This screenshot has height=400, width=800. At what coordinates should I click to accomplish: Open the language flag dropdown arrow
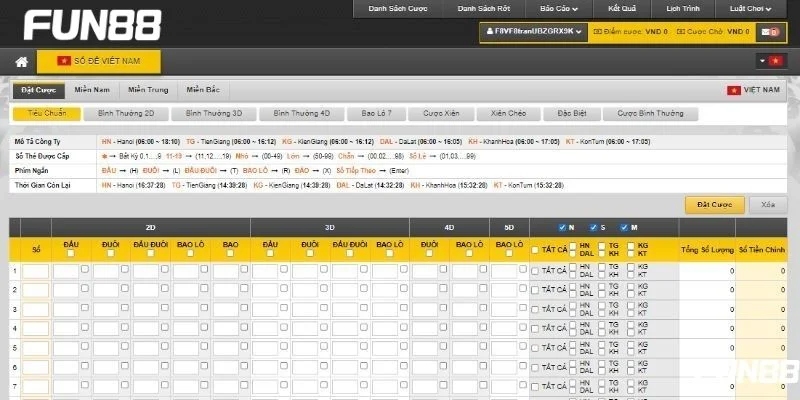(x=763, y=61)
